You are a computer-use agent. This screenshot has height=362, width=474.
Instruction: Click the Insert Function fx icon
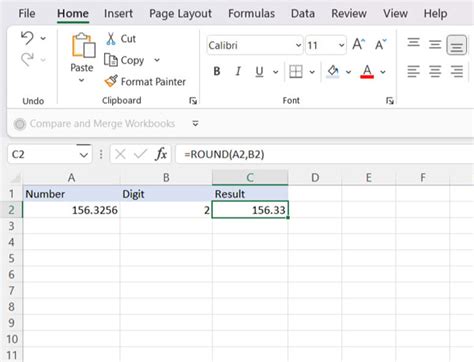pyautogui.click(x=161, y=154)
